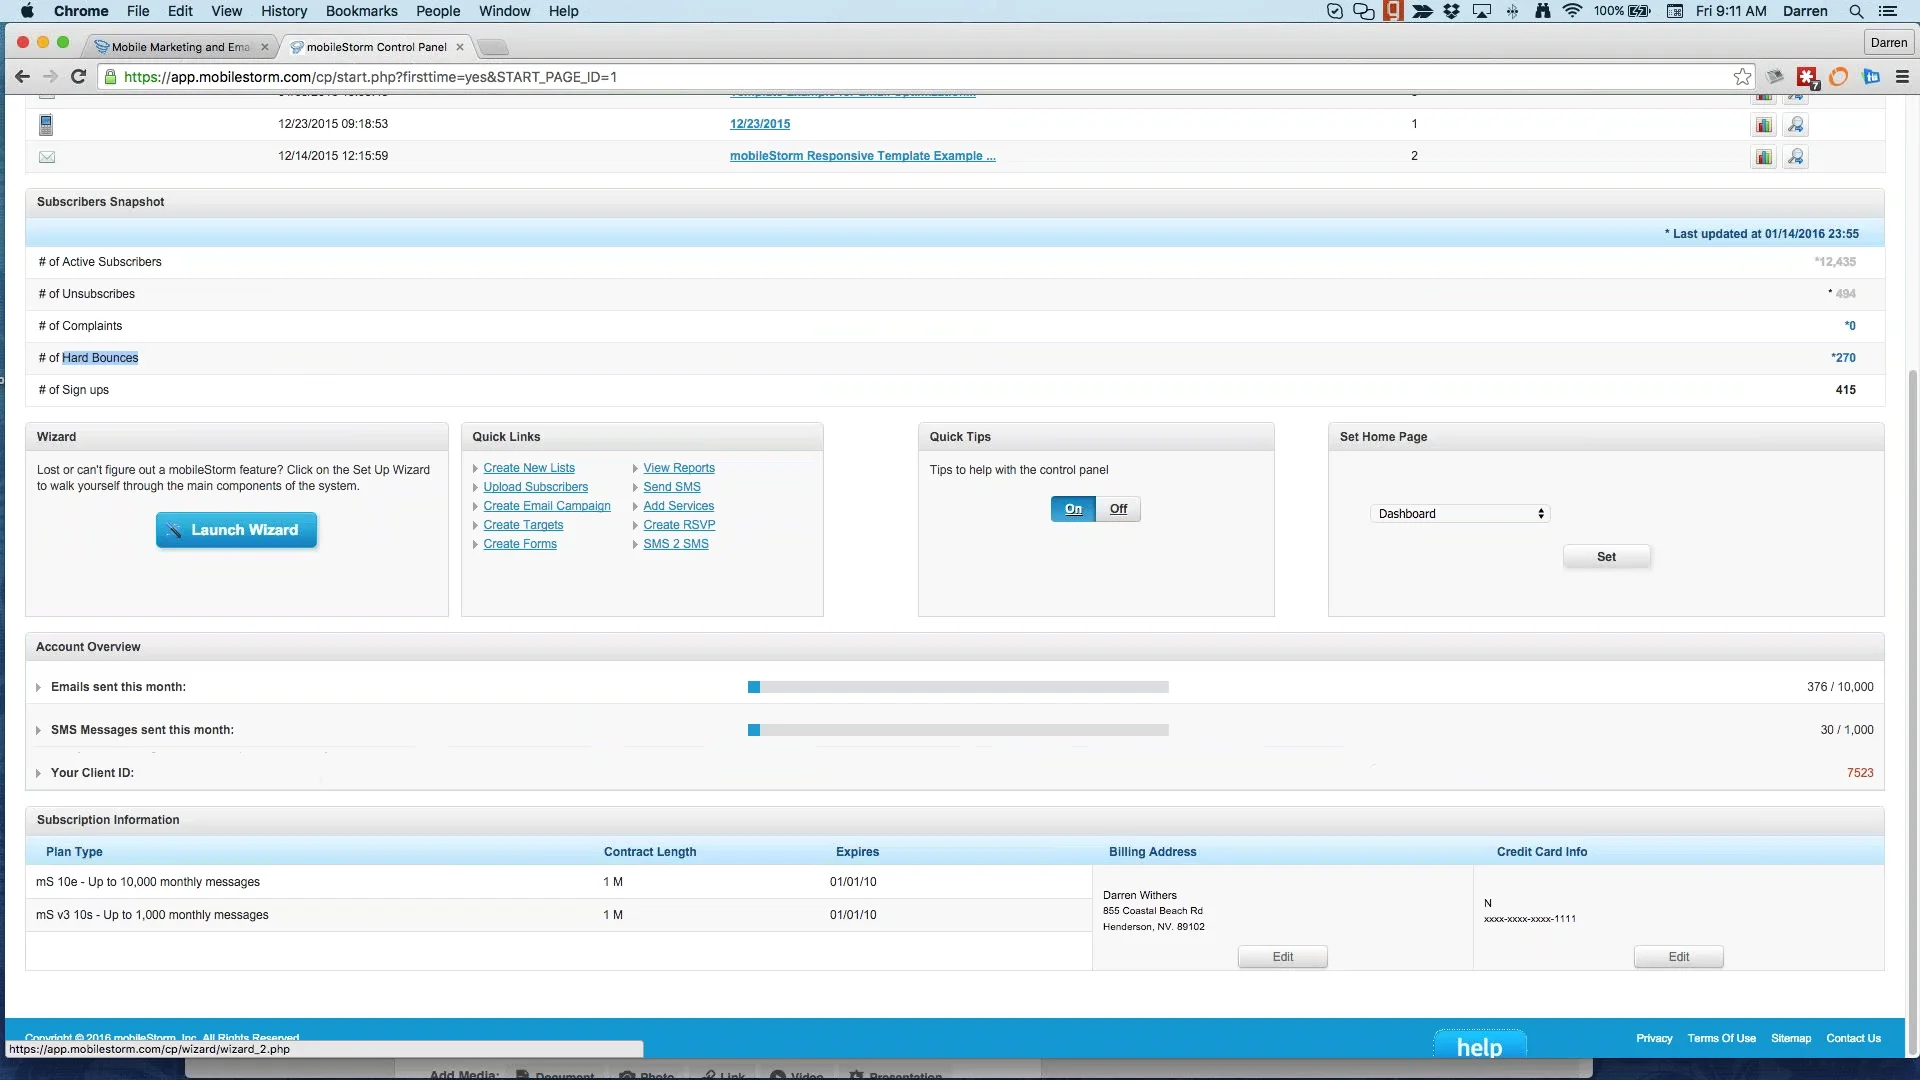Click the magnifier preview icon beside the Responsive Template row

point(1796,156)
